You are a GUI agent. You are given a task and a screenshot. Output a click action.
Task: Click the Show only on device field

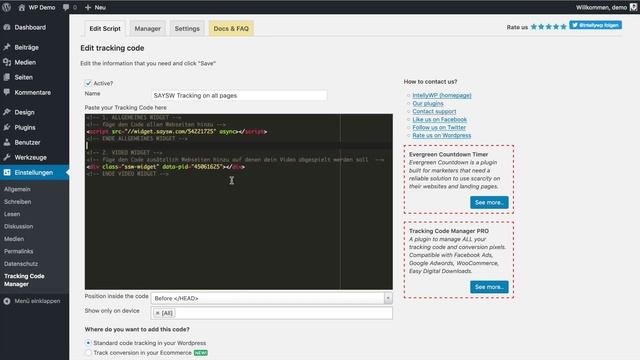click(271, 313)
